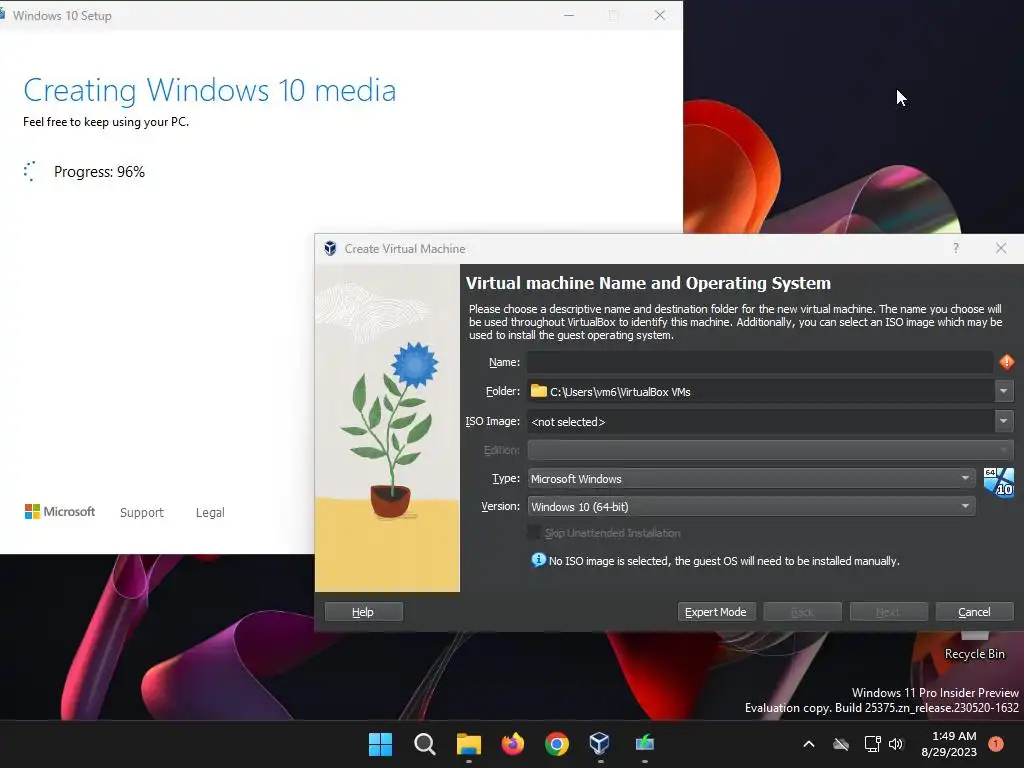Click the Next button
This screenshot has height=768, width=1024.
pyautogui.click(x=888, y=612)
